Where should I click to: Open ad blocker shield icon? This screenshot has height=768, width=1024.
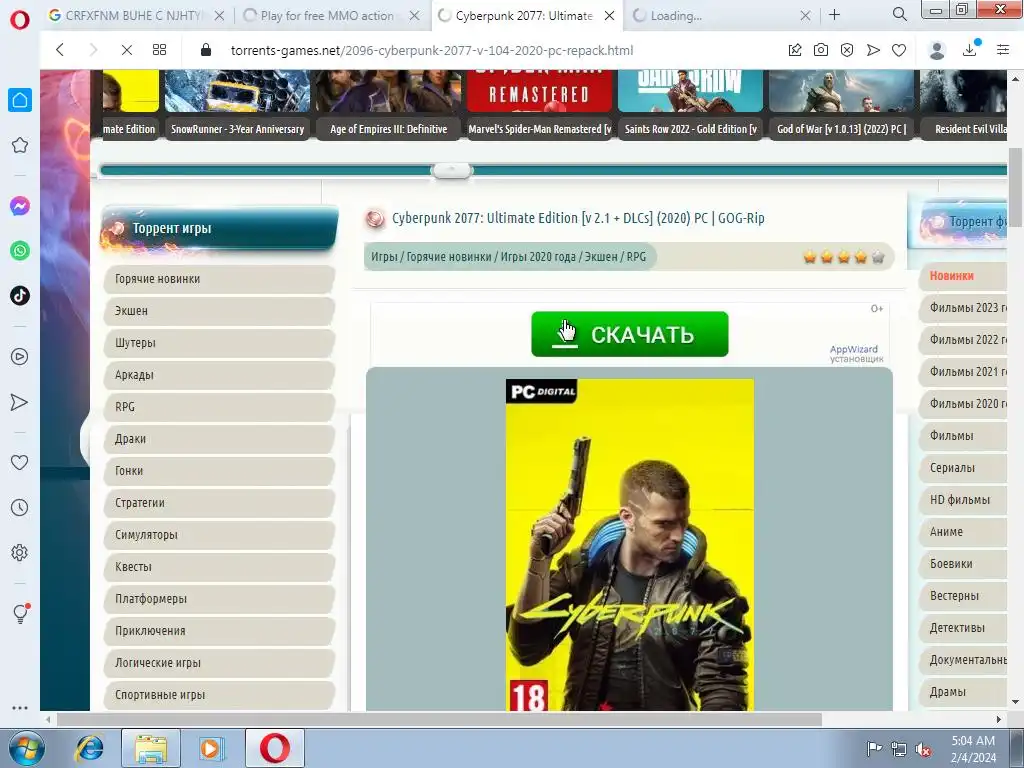coord(847,50)
